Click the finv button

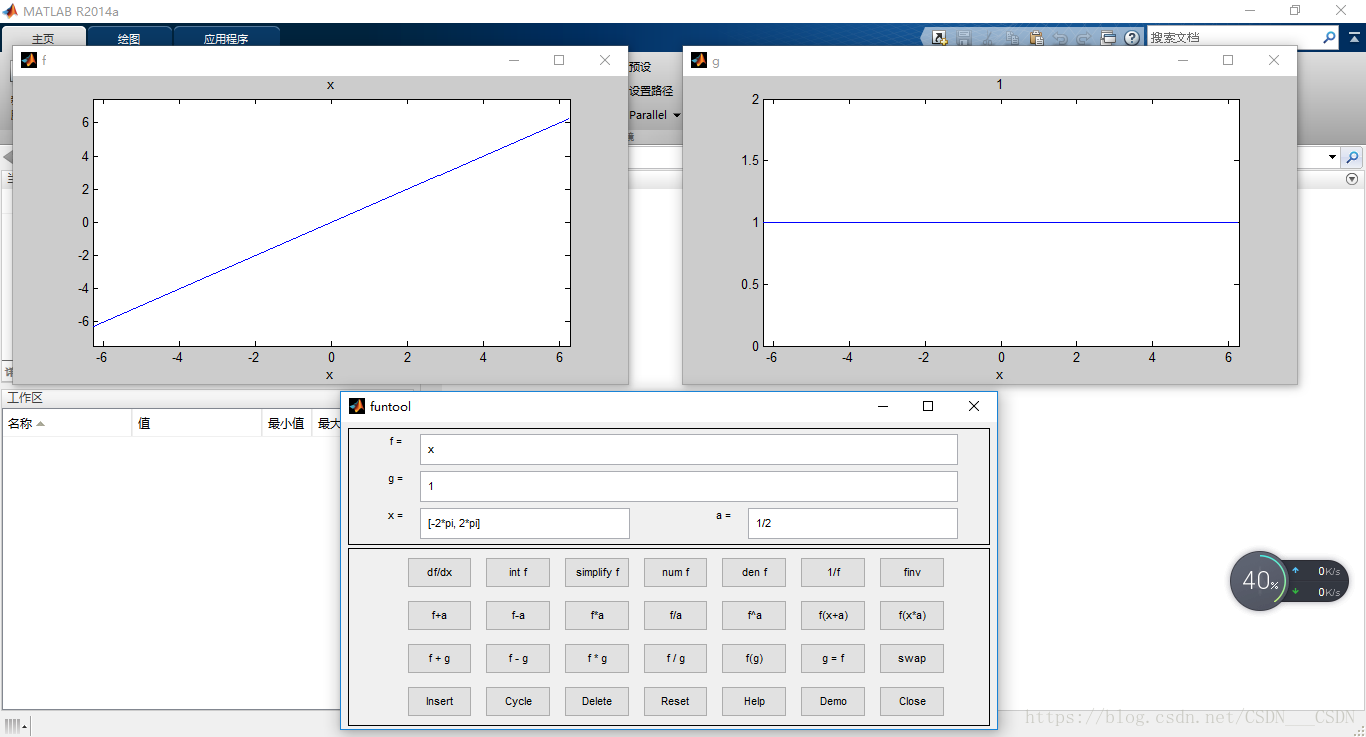click(x=912, y=573)
